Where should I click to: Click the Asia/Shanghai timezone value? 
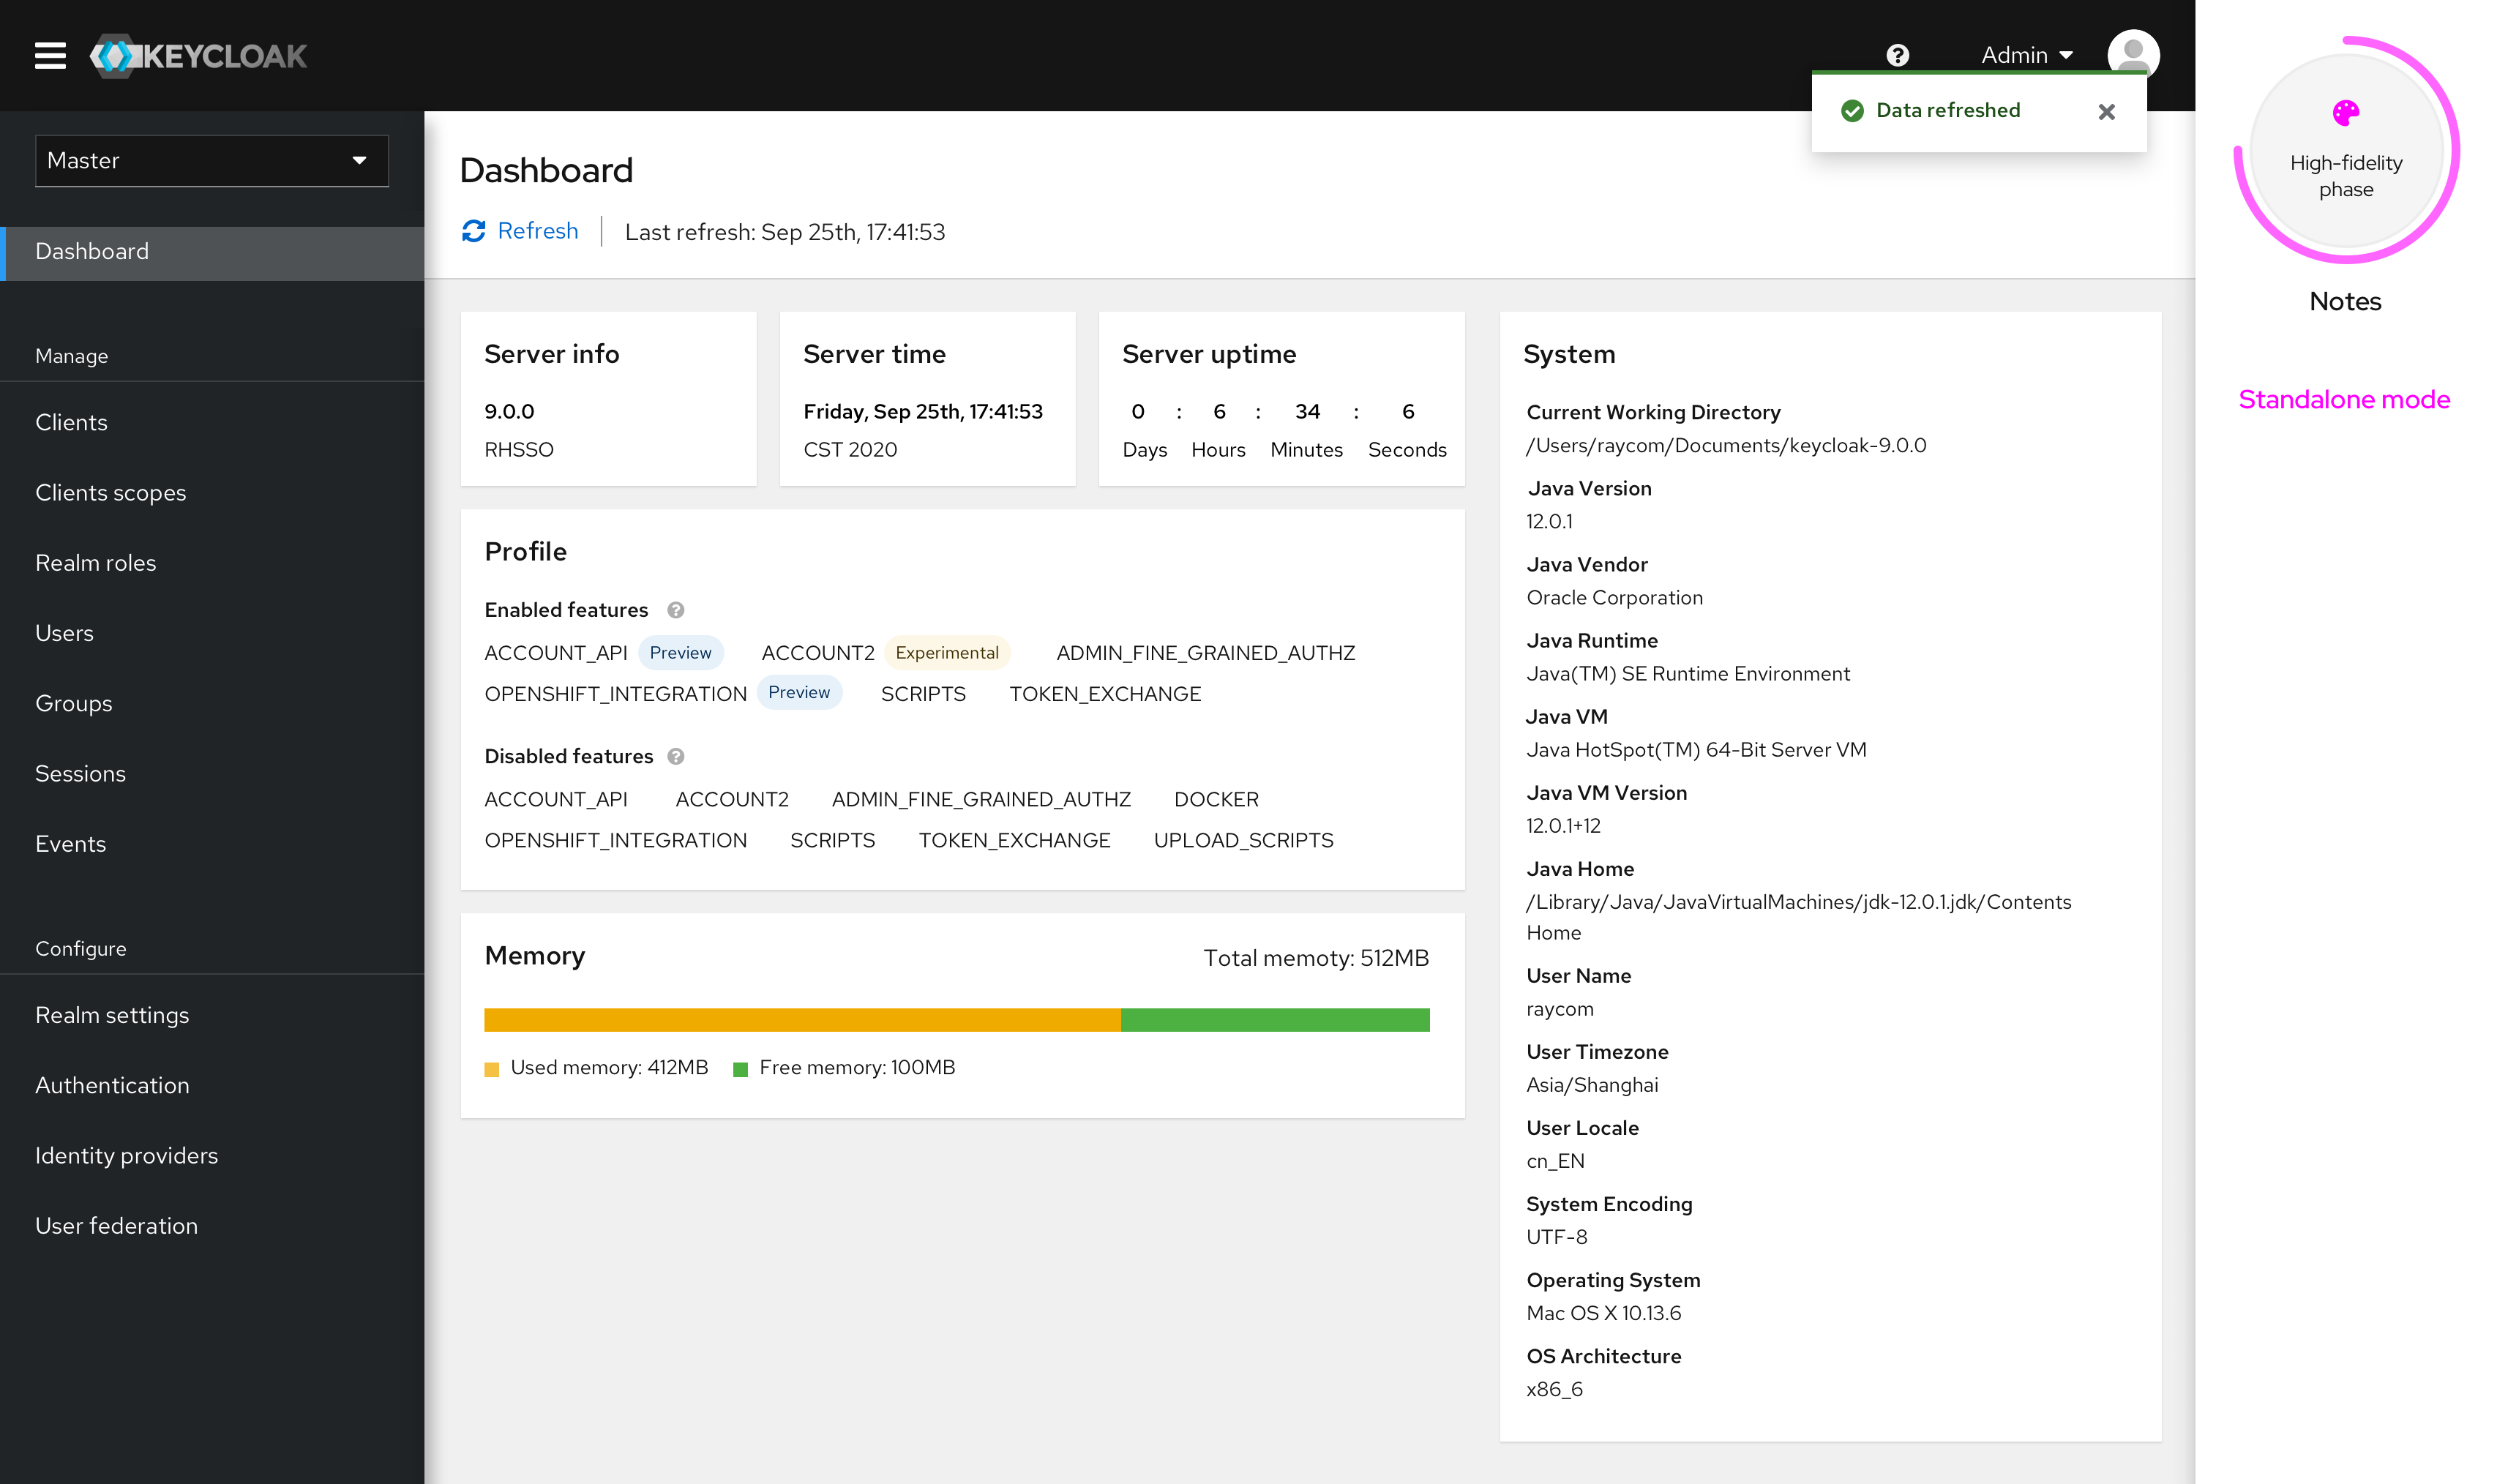pos(1592,1085)
